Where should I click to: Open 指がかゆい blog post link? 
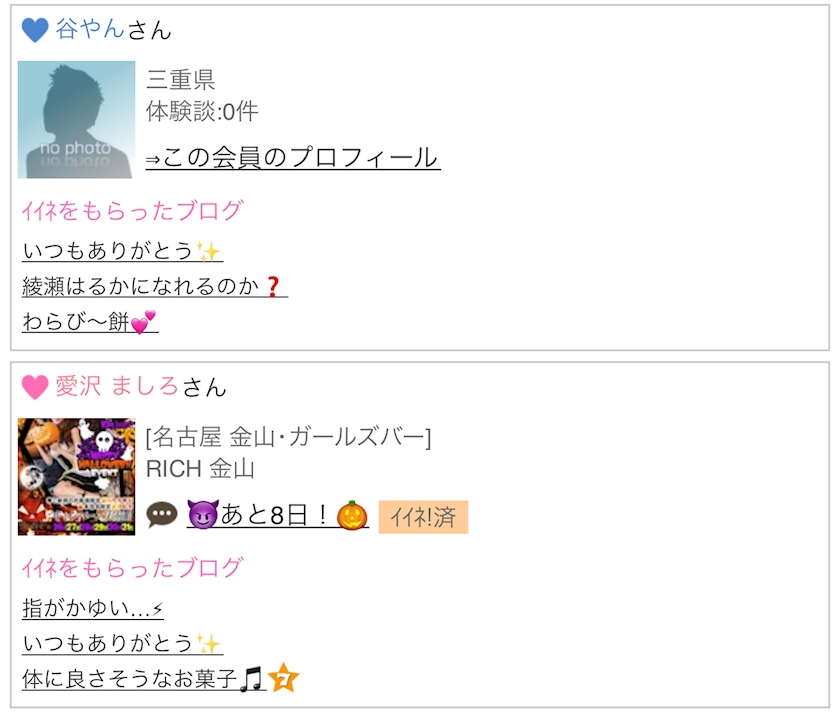(x=93, y=608)
